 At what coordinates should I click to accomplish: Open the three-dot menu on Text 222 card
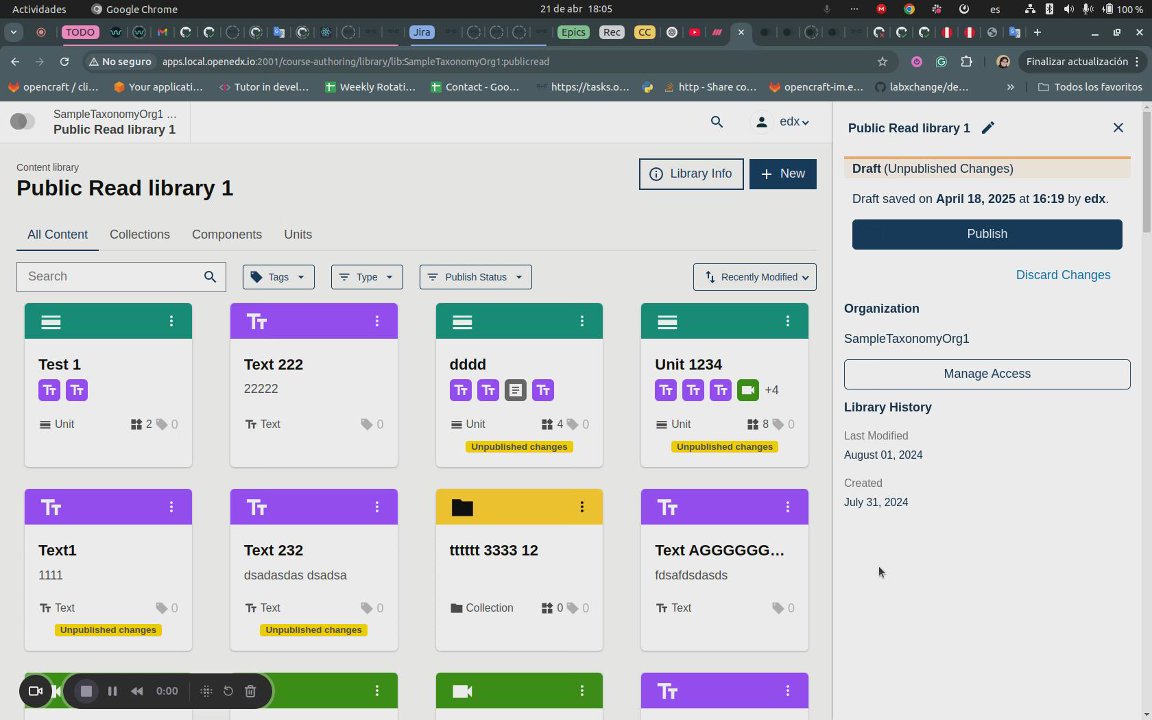pos(377,321)
